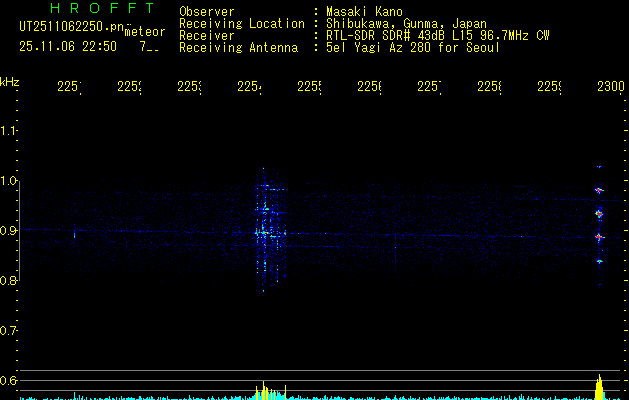The width and height of the screenshot is (629, 400).
Task: Click the yellow meteor label
Action: click(x=144, y=33)
